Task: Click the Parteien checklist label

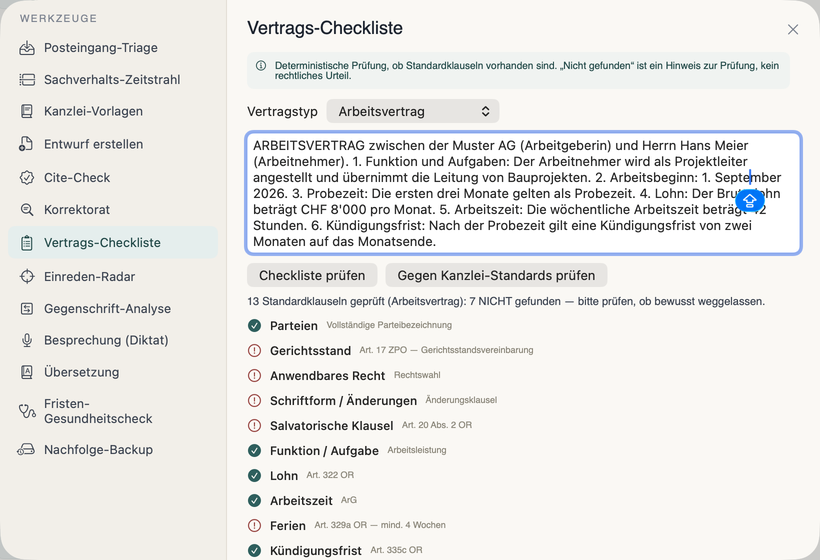Action: pyautogui.click(x=294, y=326)
